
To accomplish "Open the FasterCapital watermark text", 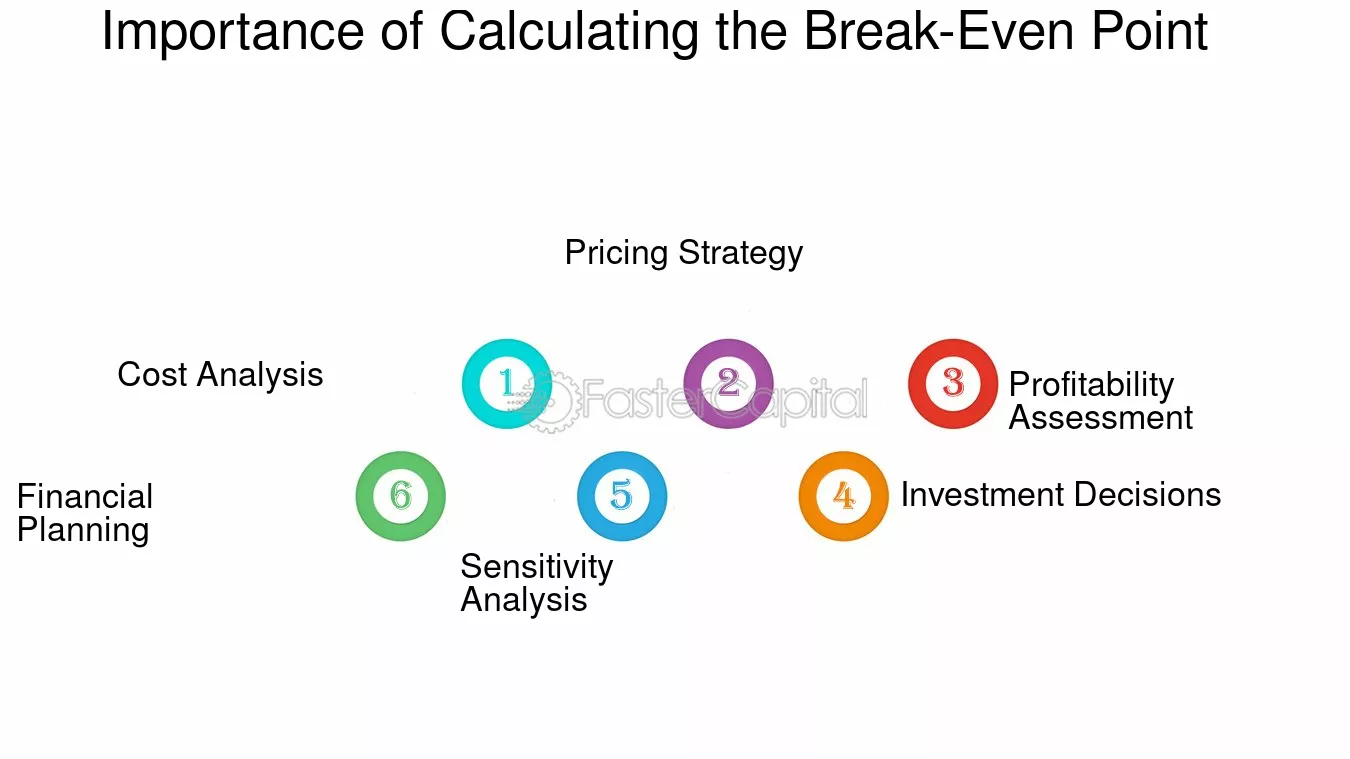I will pos(723,402).
